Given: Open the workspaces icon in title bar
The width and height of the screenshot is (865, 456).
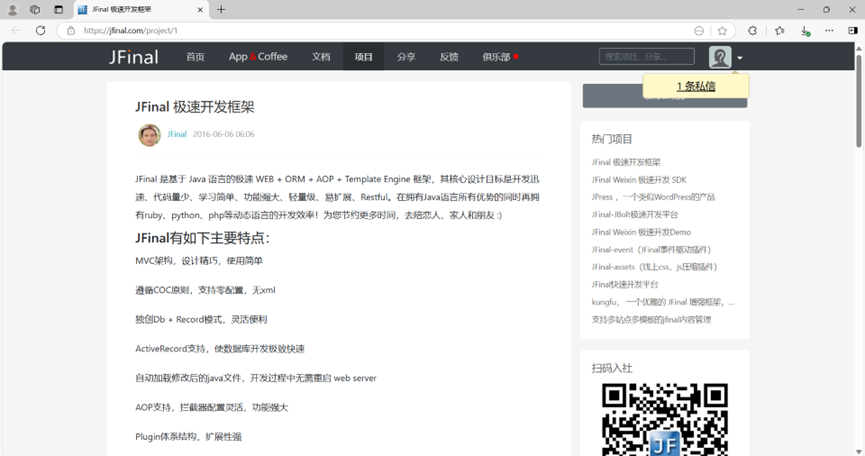Looking at the screenshot, I should point(35,9).
